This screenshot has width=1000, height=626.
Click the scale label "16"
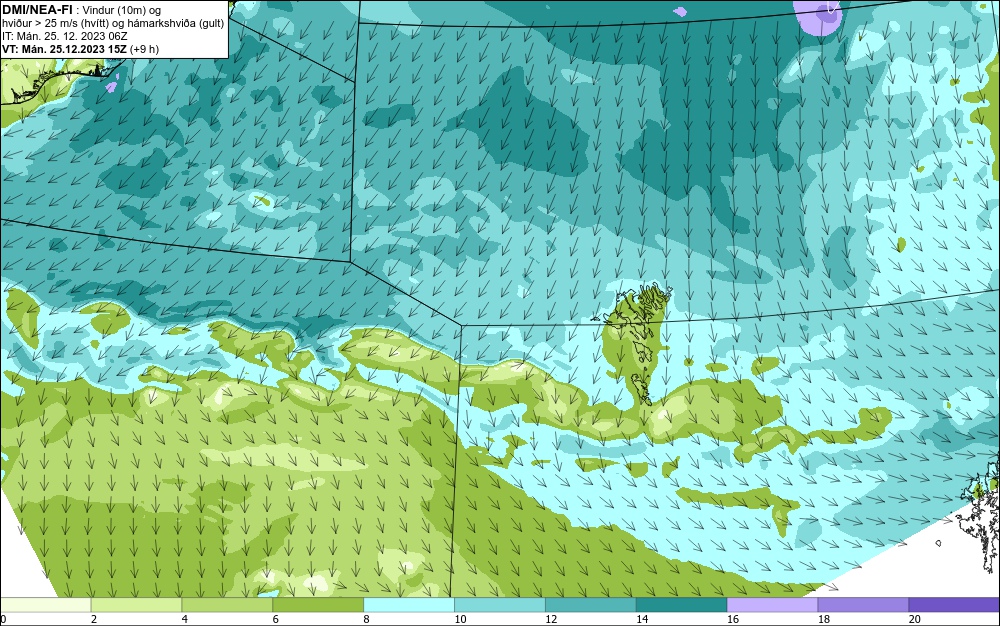[x=733, y=619]
